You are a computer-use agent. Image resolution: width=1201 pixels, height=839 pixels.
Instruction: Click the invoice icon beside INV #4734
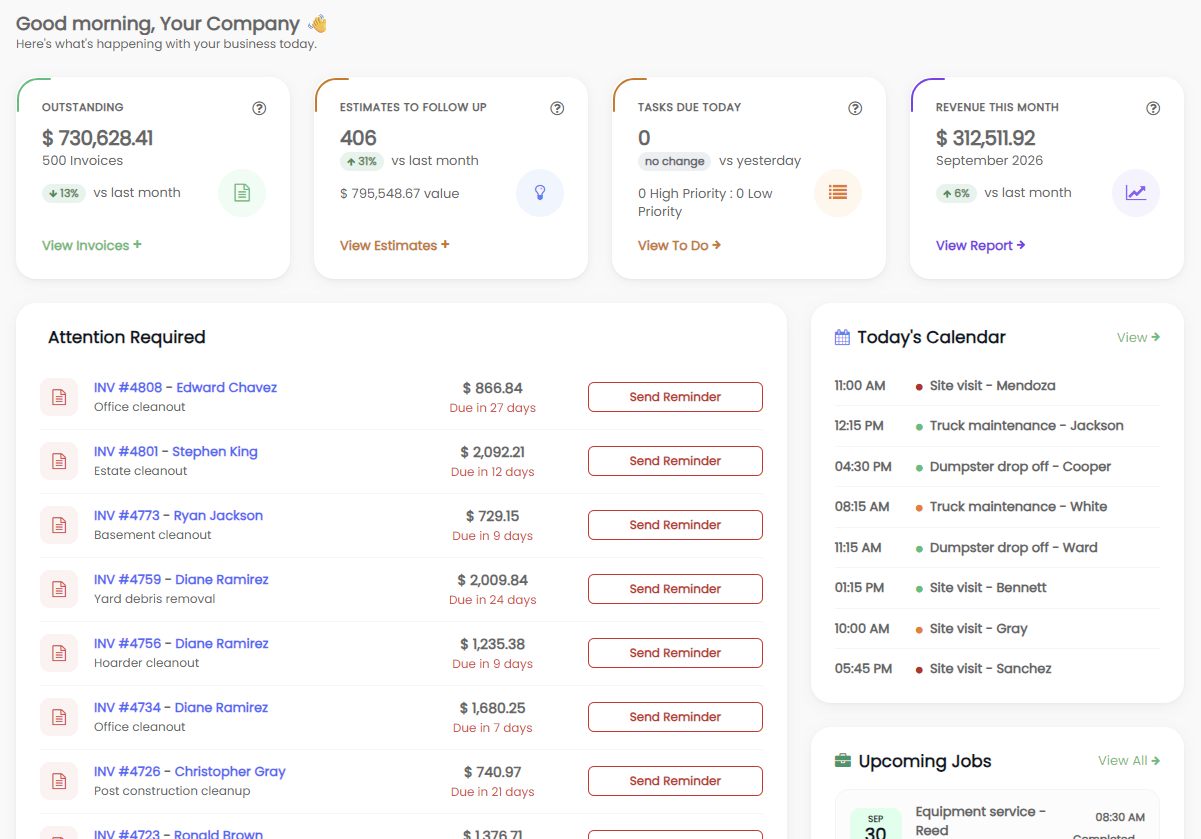59,717
